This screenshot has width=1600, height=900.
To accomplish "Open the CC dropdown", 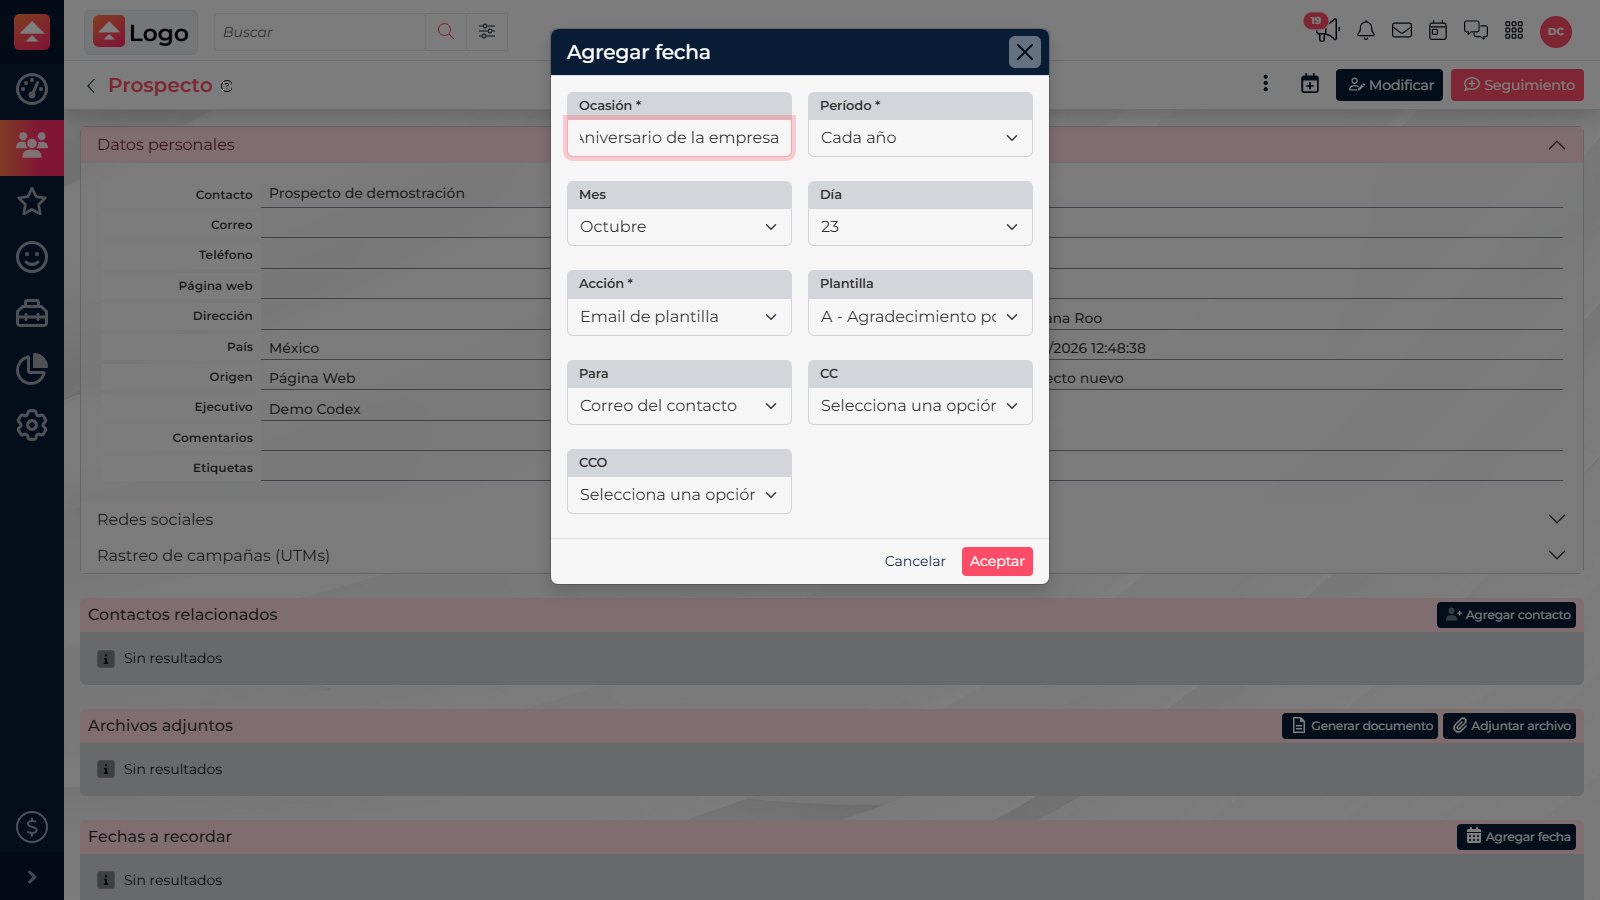I will coord(920,406).
